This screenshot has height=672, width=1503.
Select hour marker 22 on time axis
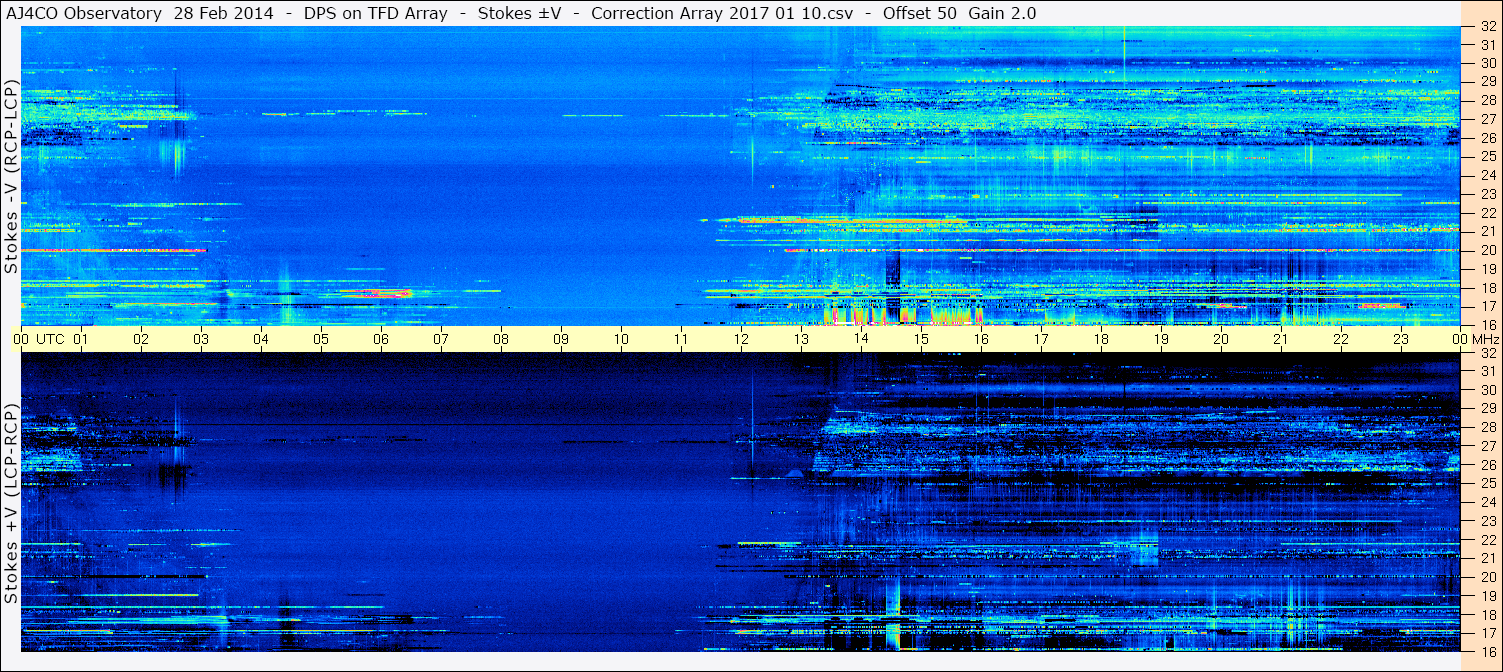[1341, 339]
